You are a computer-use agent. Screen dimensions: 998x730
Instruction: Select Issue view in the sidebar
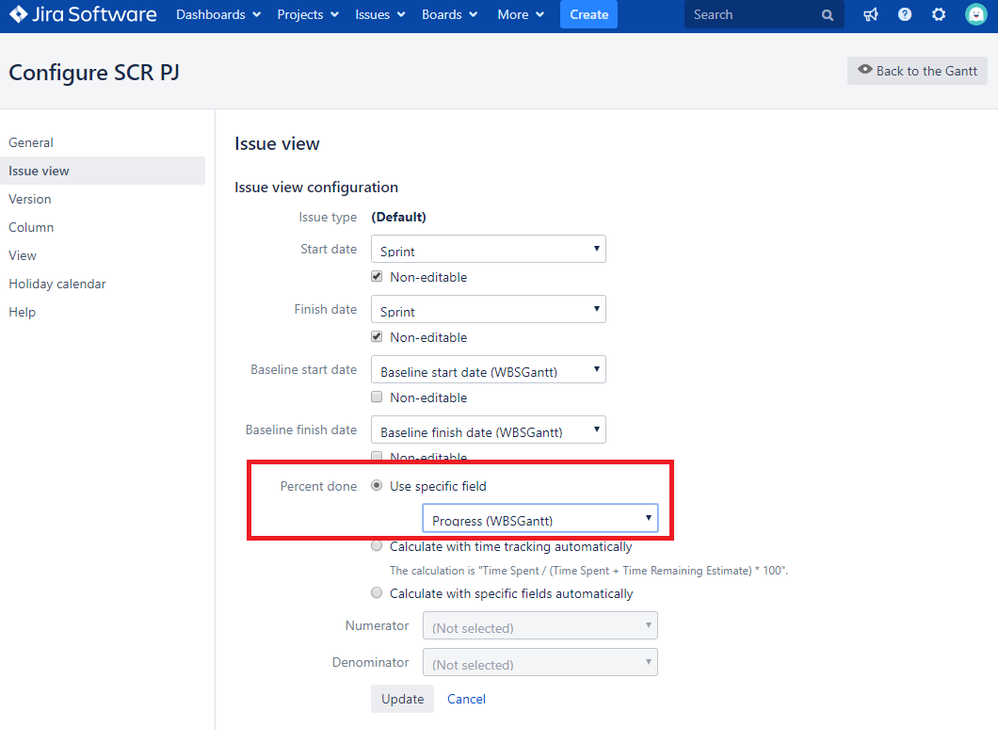pos(102,171)
